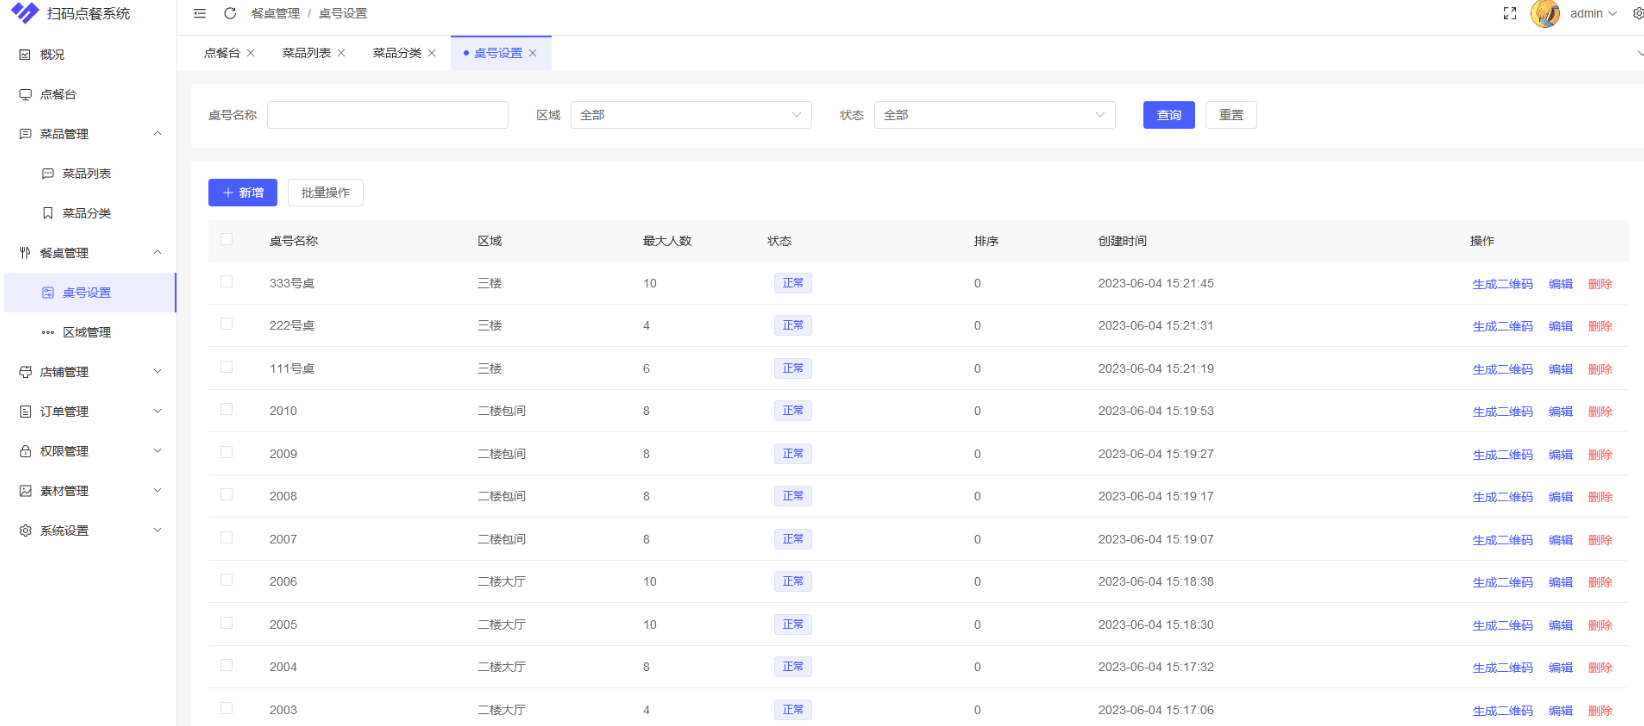Close the 桌号设置 tab

click(x=533, y=53)
